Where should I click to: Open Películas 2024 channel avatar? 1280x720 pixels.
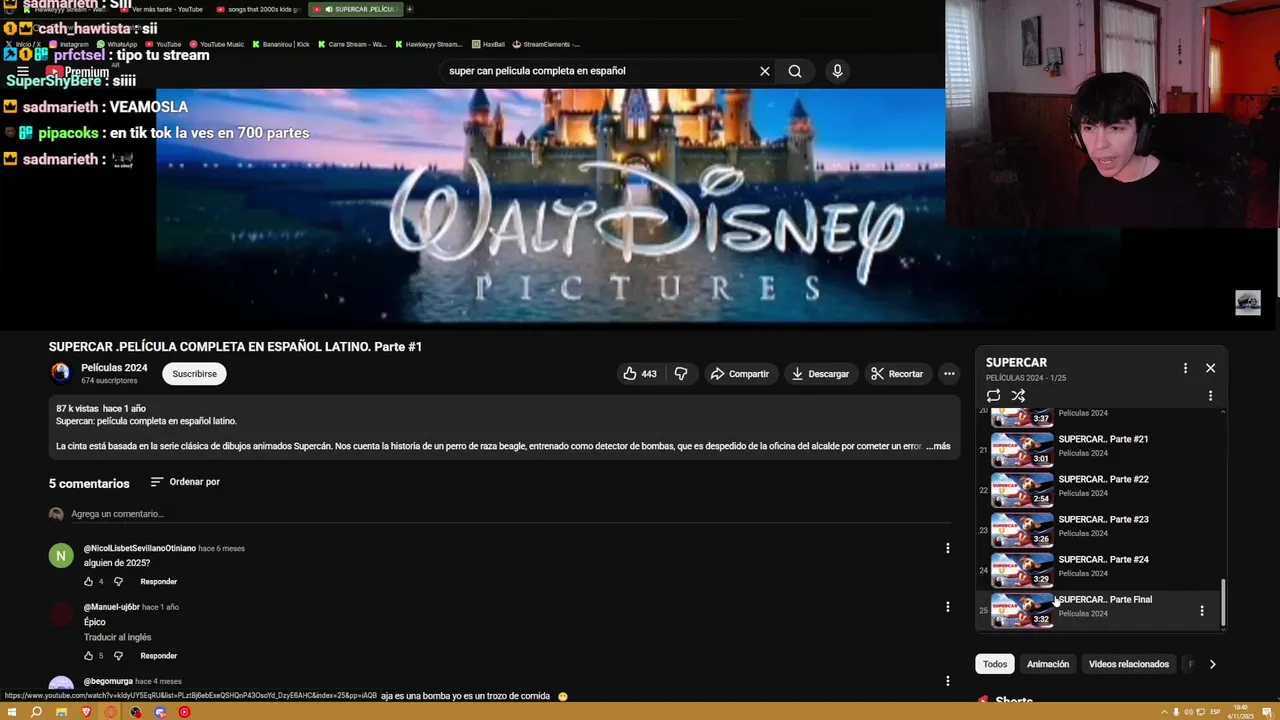(61, 373)
